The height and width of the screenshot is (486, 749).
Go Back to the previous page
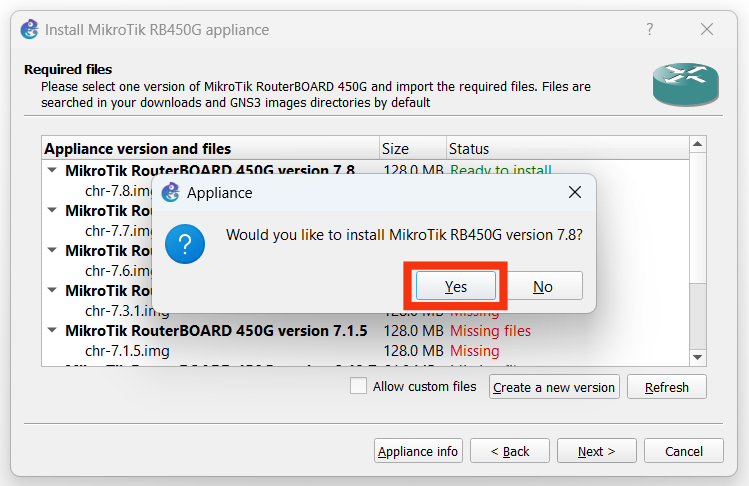tap(509, 451)
